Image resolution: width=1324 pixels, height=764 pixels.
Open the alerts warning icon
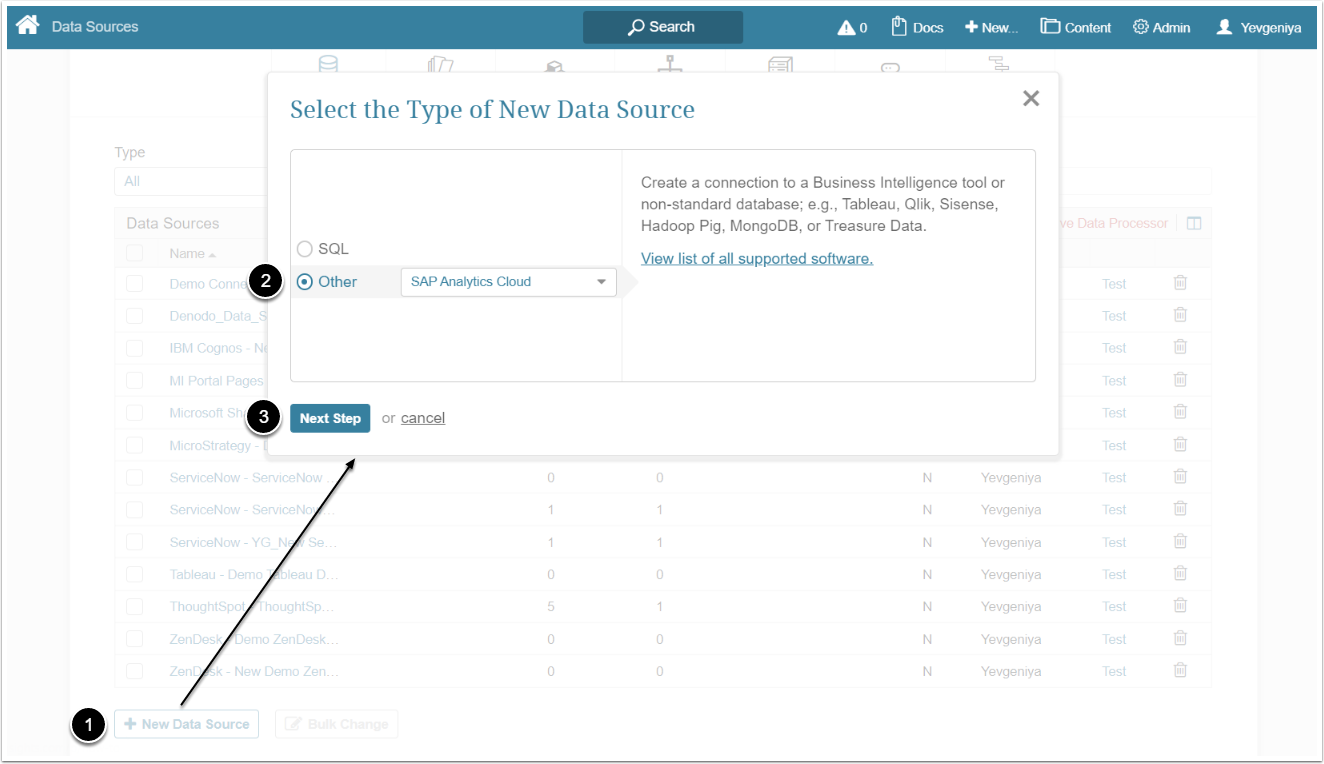click(852, 27)
